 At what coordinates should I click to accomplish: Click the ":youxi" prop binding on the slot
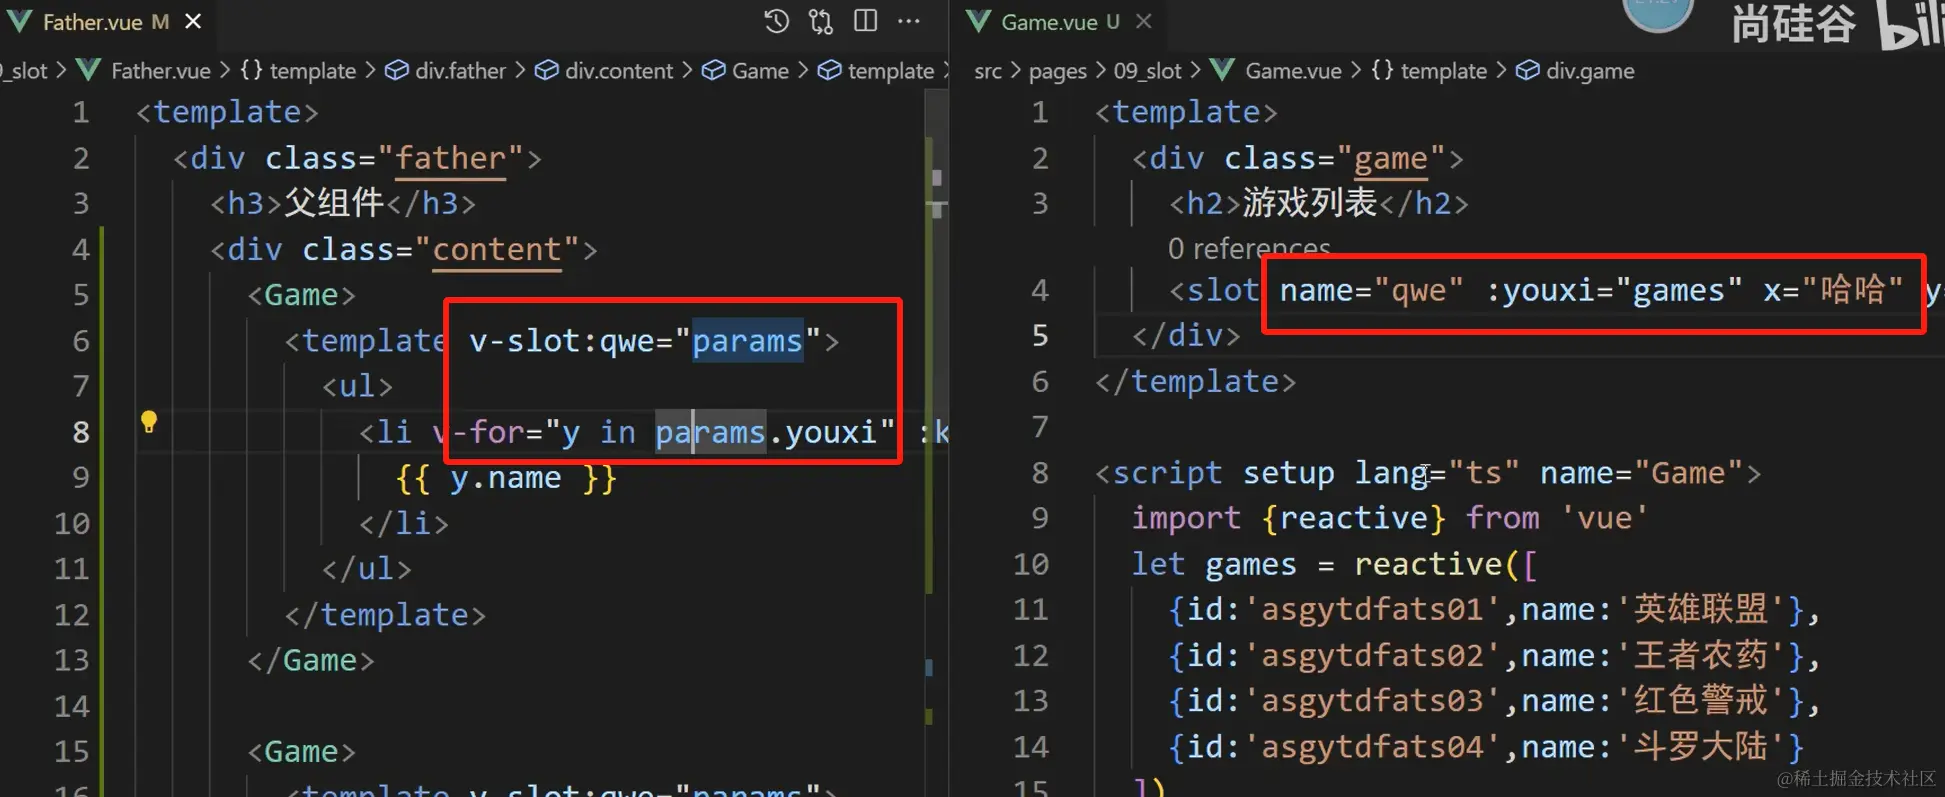(x=1540, y=290)
